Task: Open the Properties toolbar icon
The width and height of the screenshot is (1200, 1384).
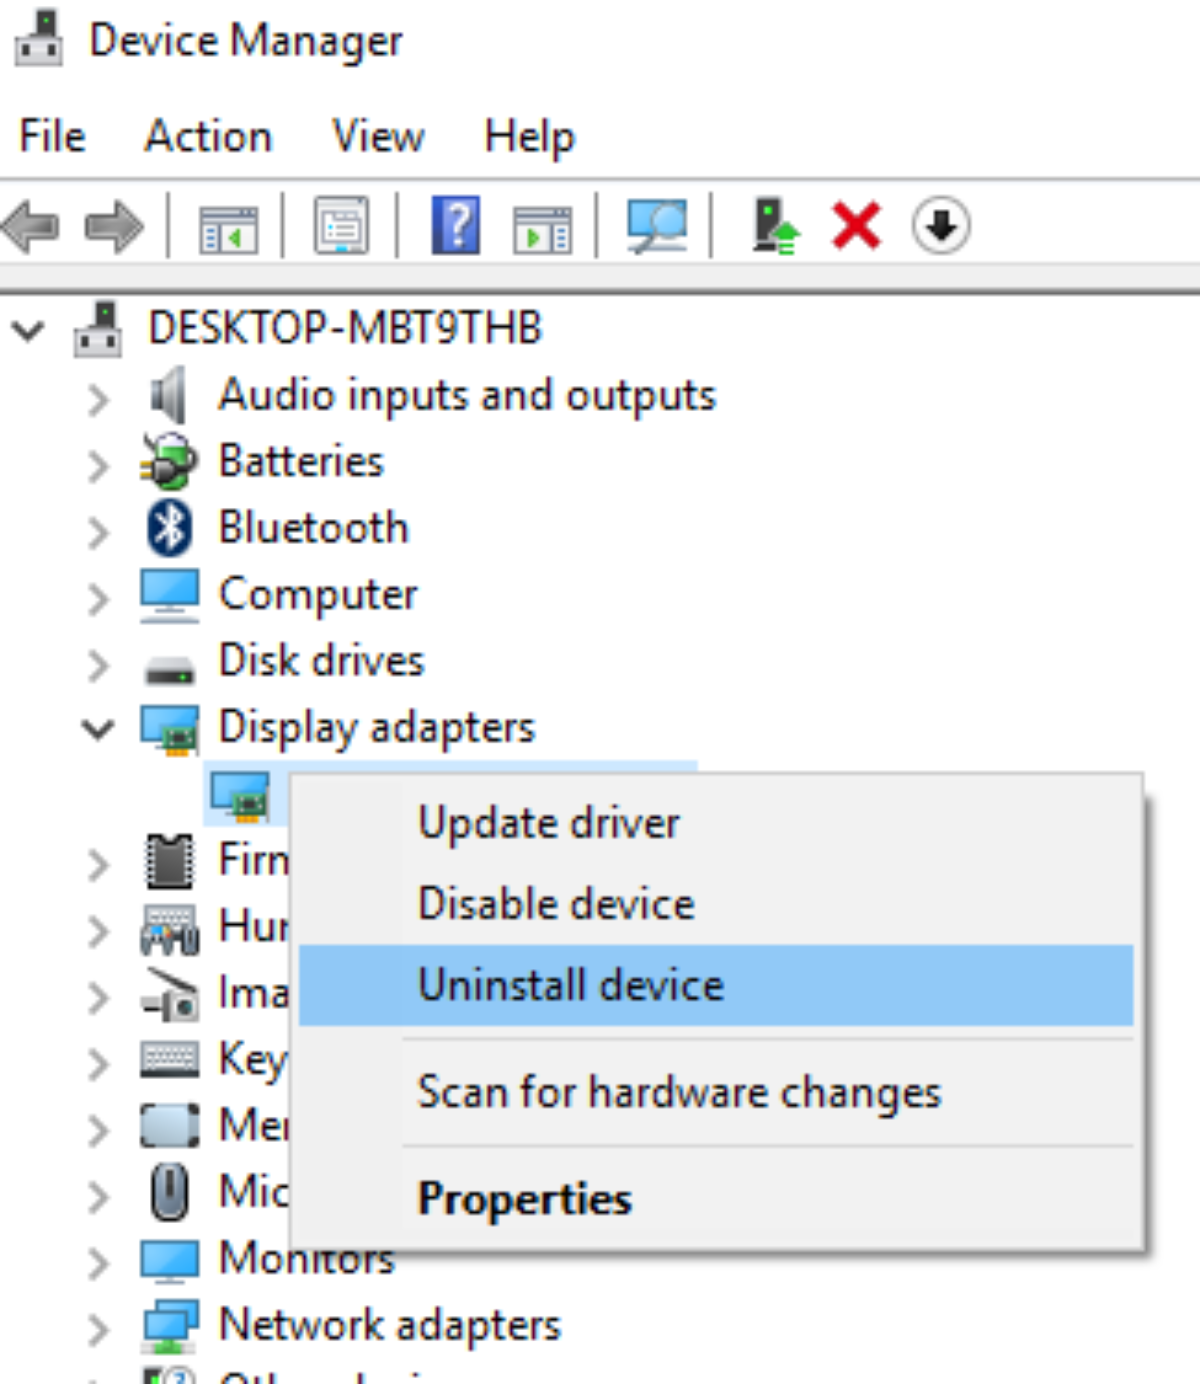Action: click(x=341, y=226)
